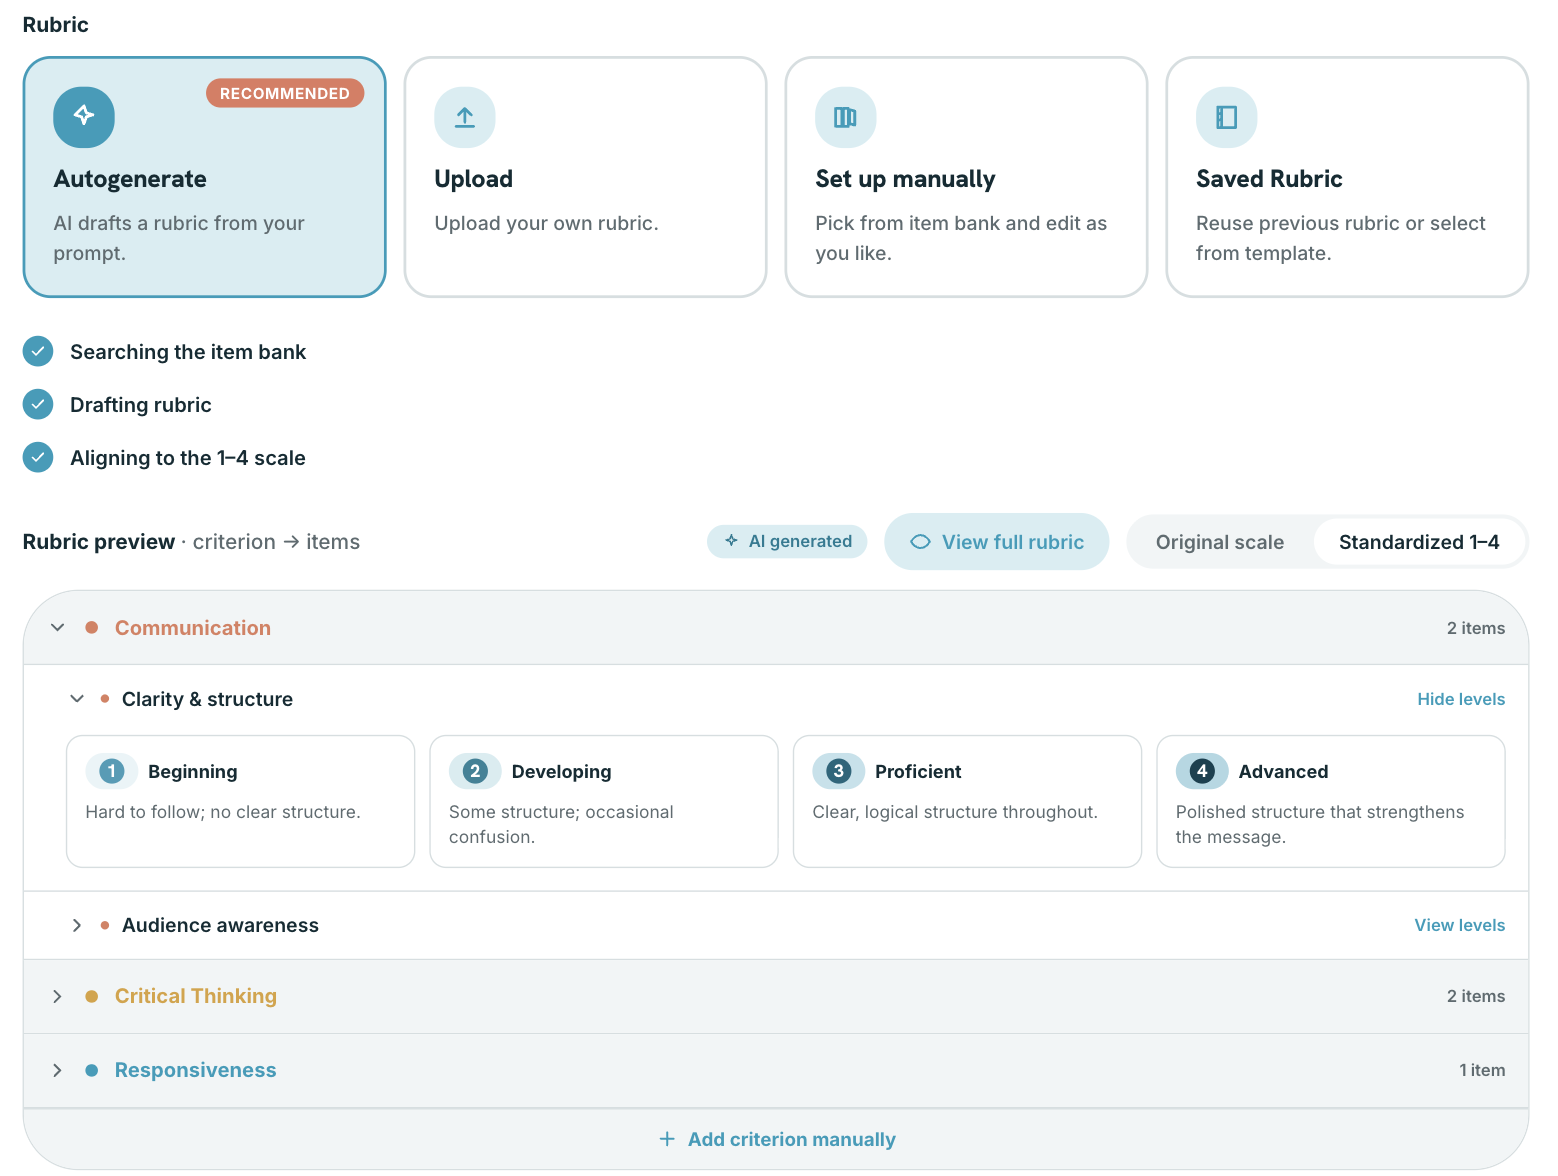Click the Responsiveness blue color dot
Image resolution: width=1558 pixels, height=1176 pixels.
(x=92, y=1070)
